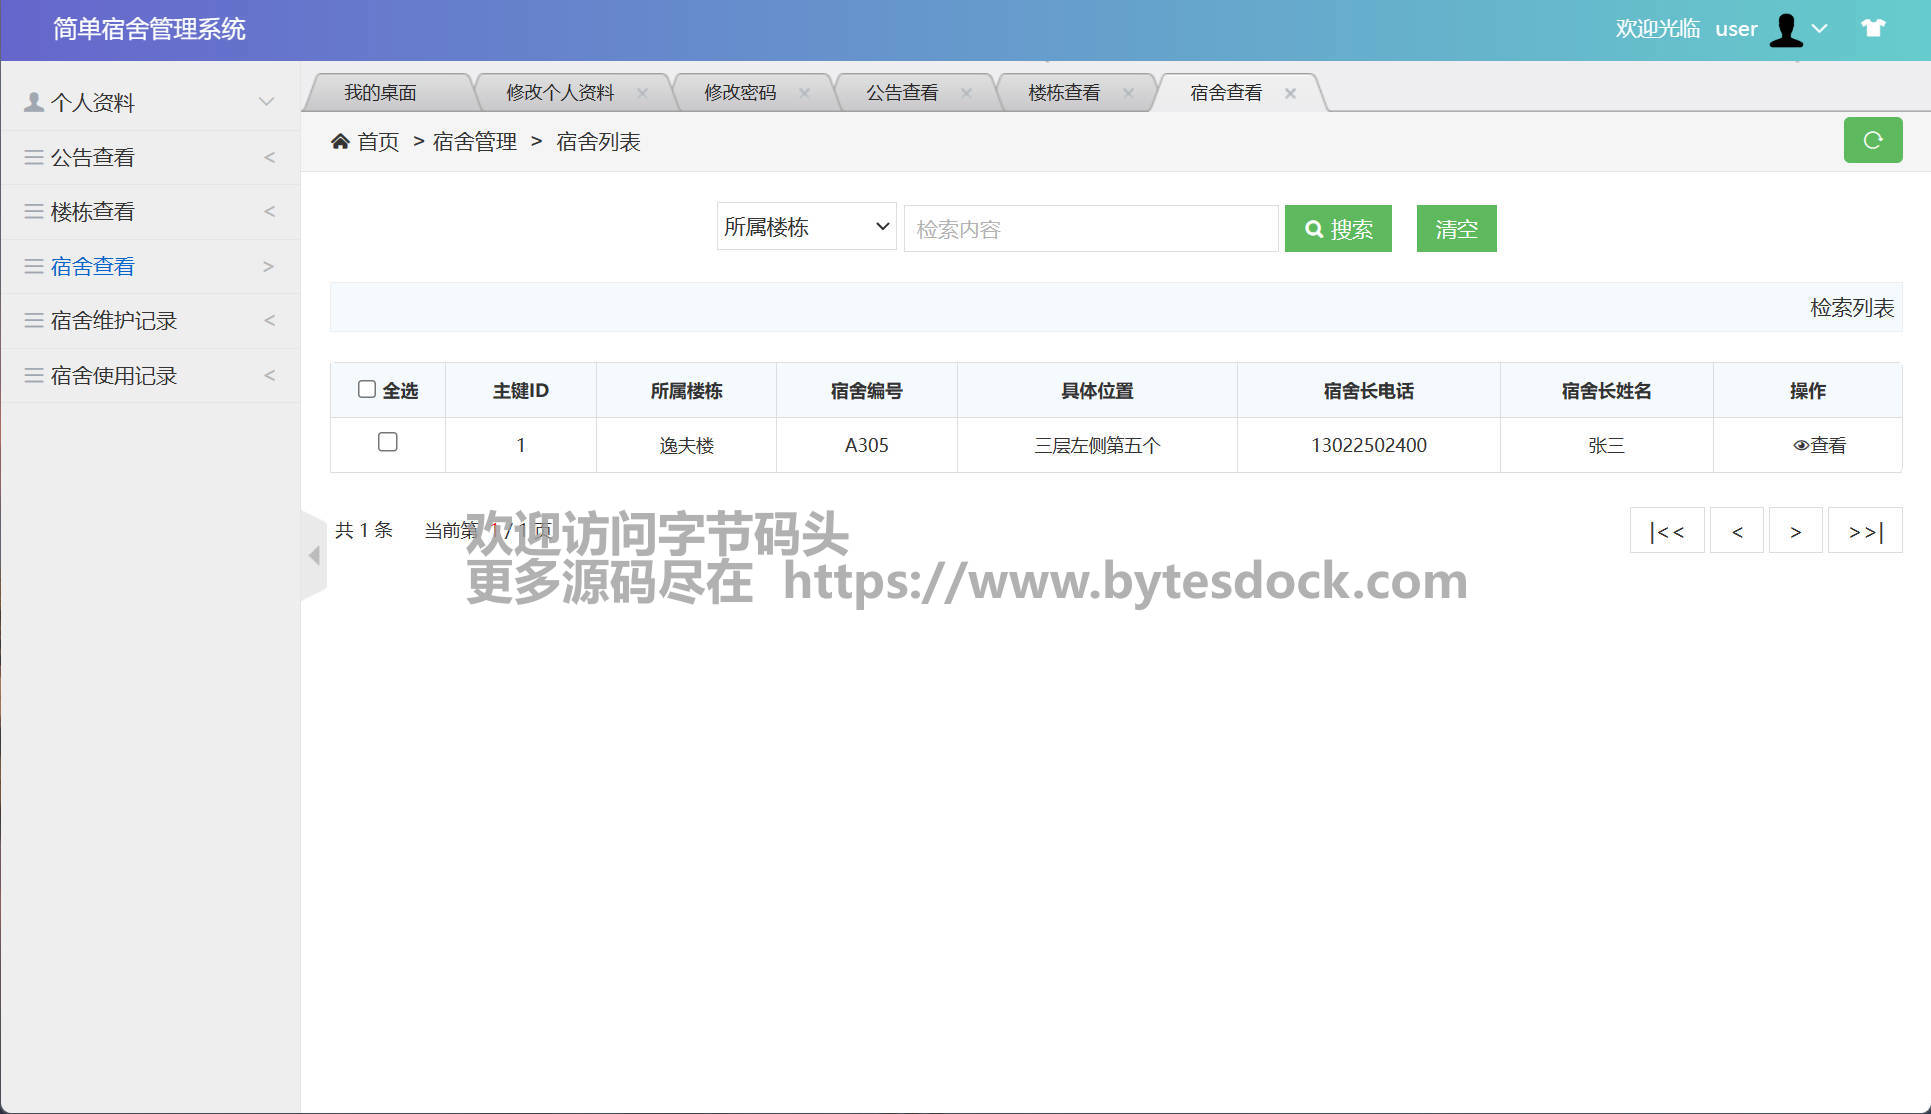The image size is (1931, 1114).
Task: Click the eye 查看 action for row 1
Action: (1819, 445)
